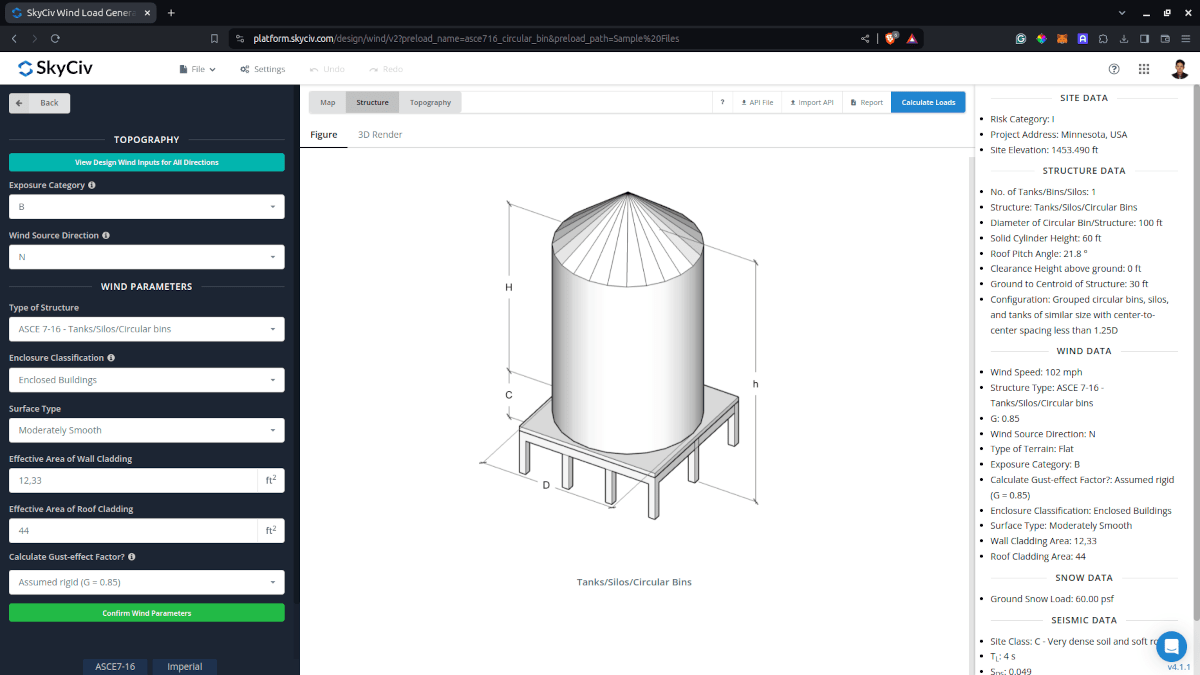The image size is (1200, 675).
Task: Expand the Type of Structure dropdown
Action: coord(147,329)
